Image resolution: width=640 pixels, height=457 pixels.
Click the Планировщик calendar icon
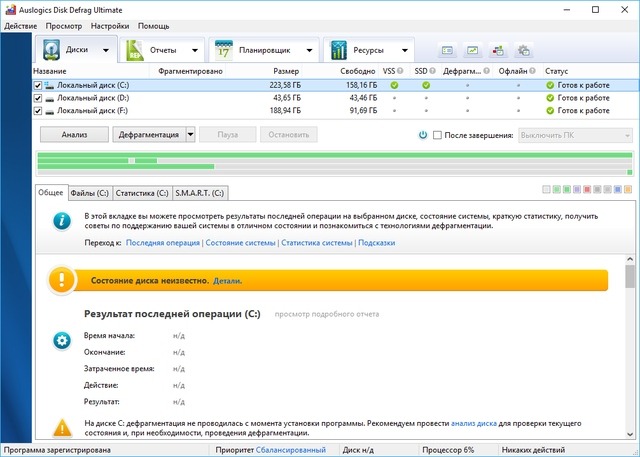tap(224, 49)
